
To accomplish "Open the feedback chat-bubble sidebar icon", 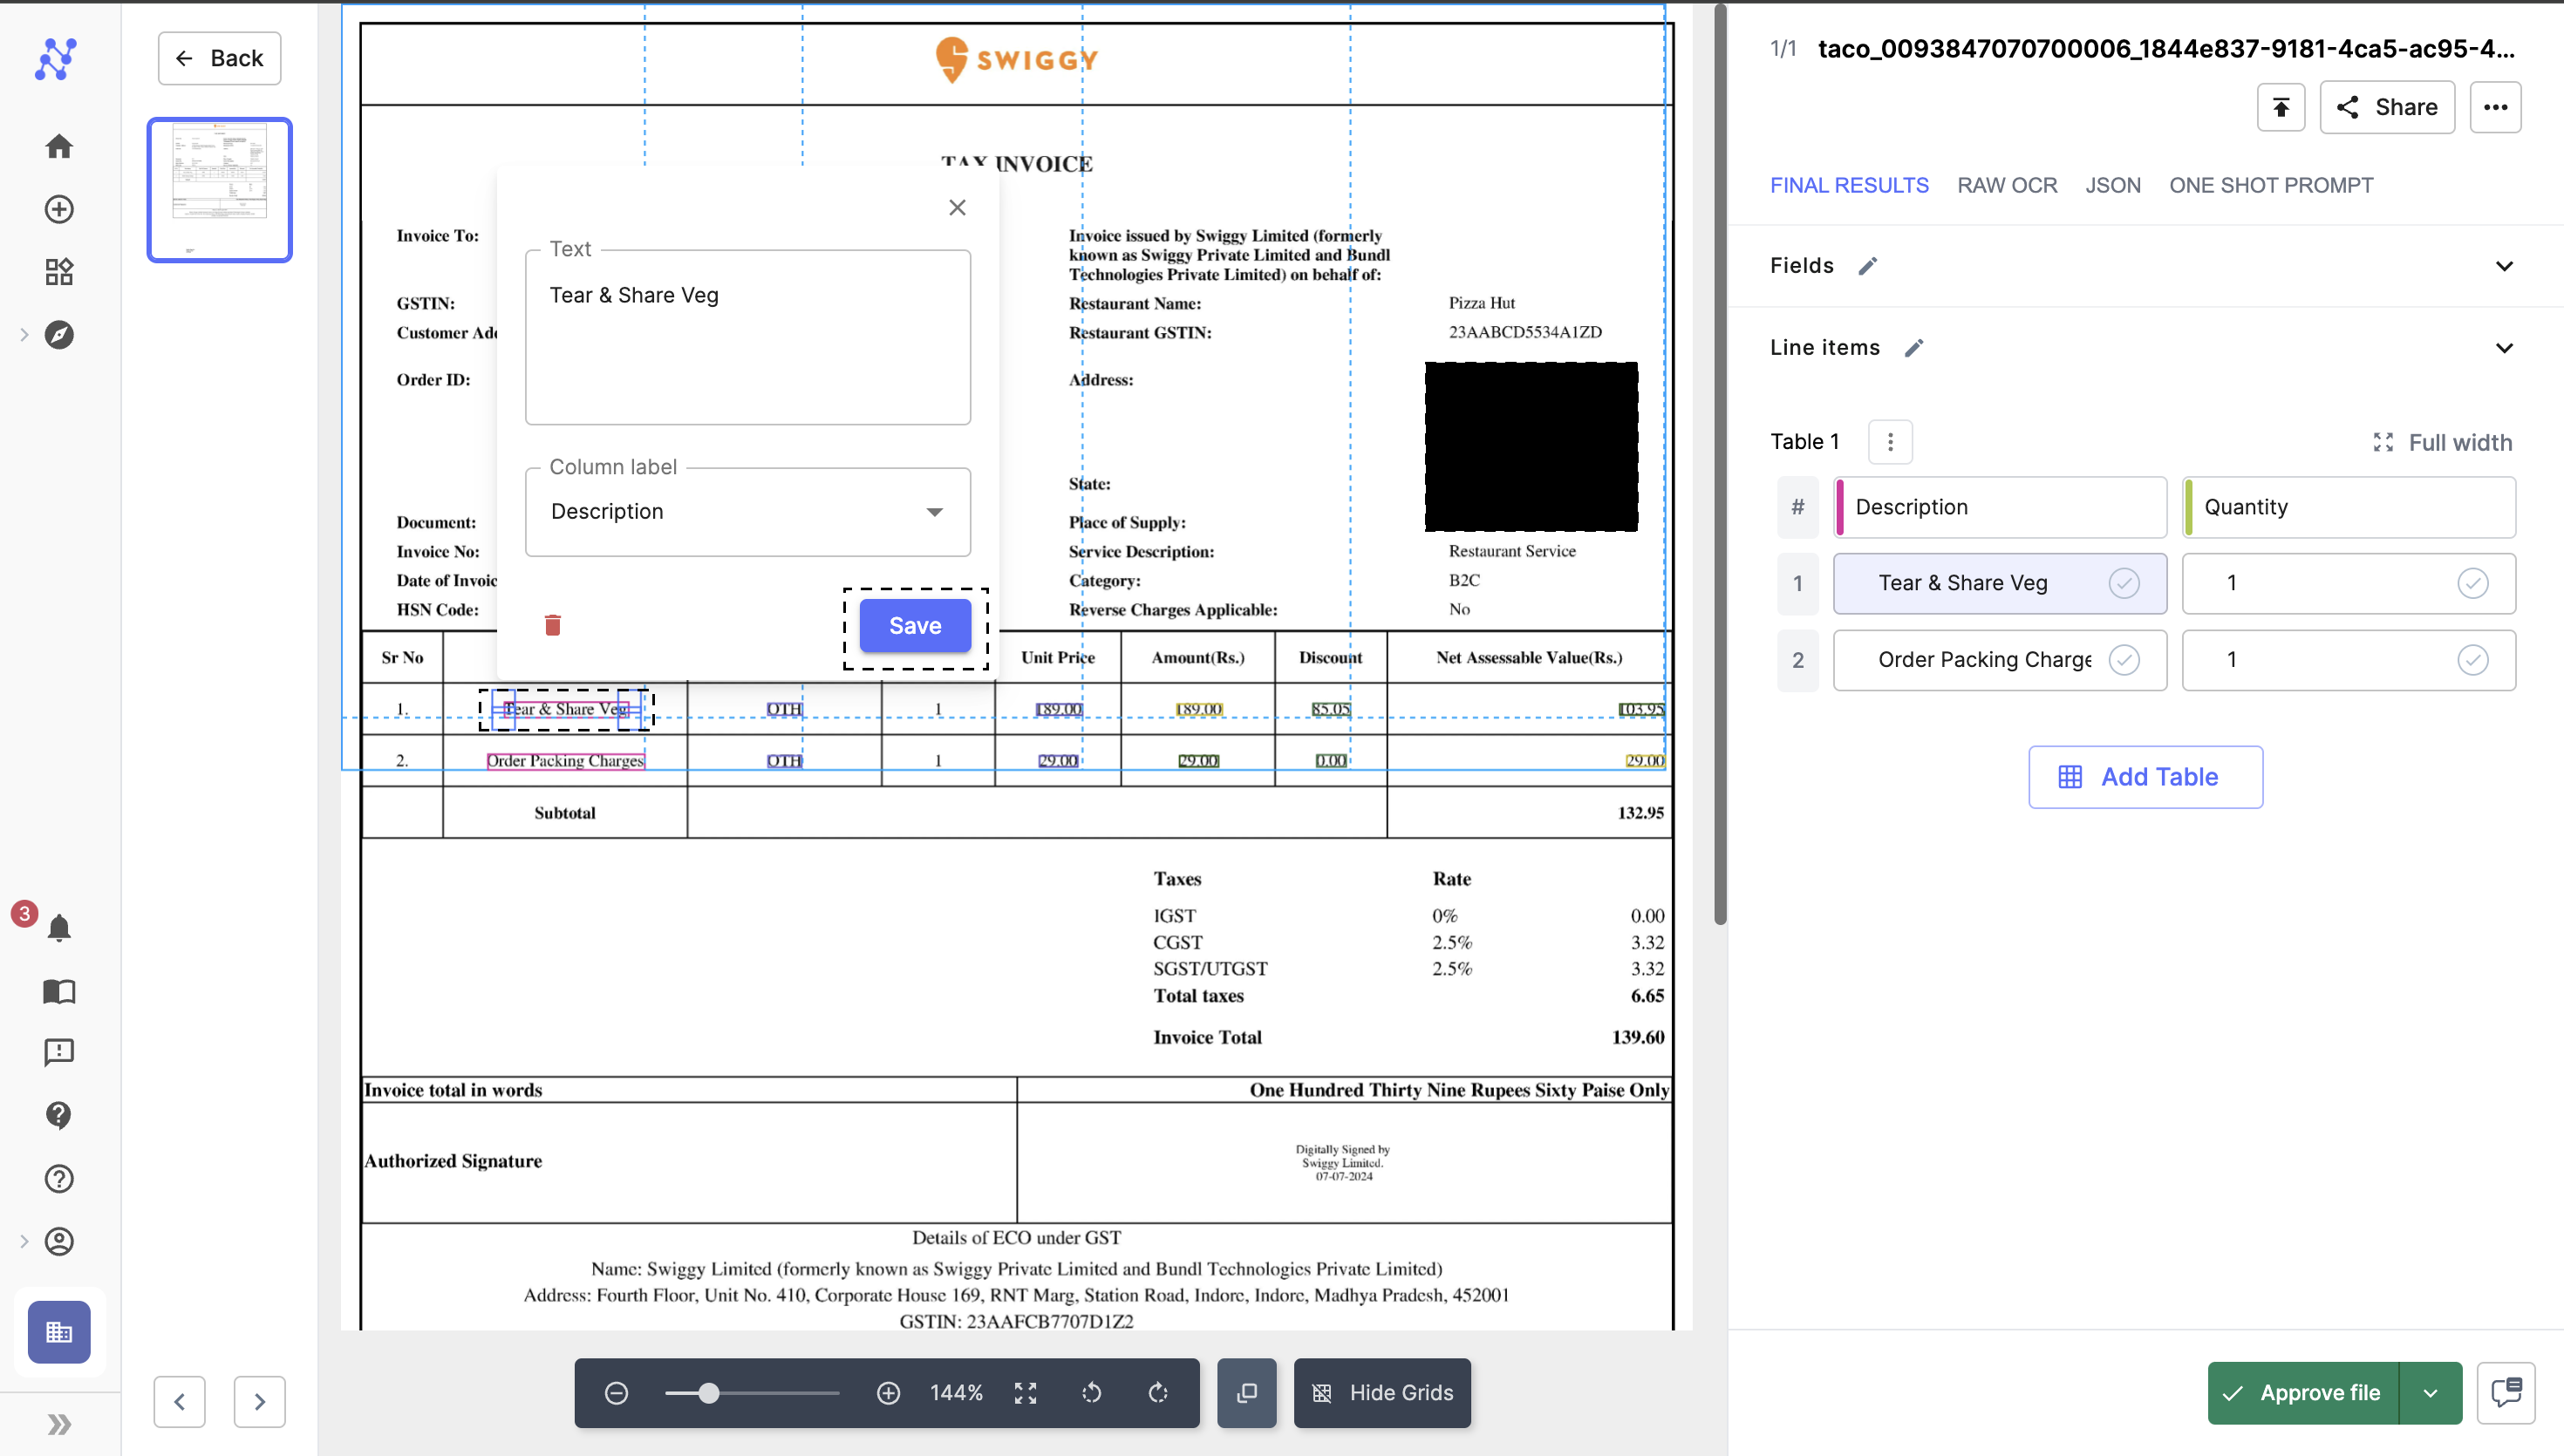I will tap(59, 1052).
